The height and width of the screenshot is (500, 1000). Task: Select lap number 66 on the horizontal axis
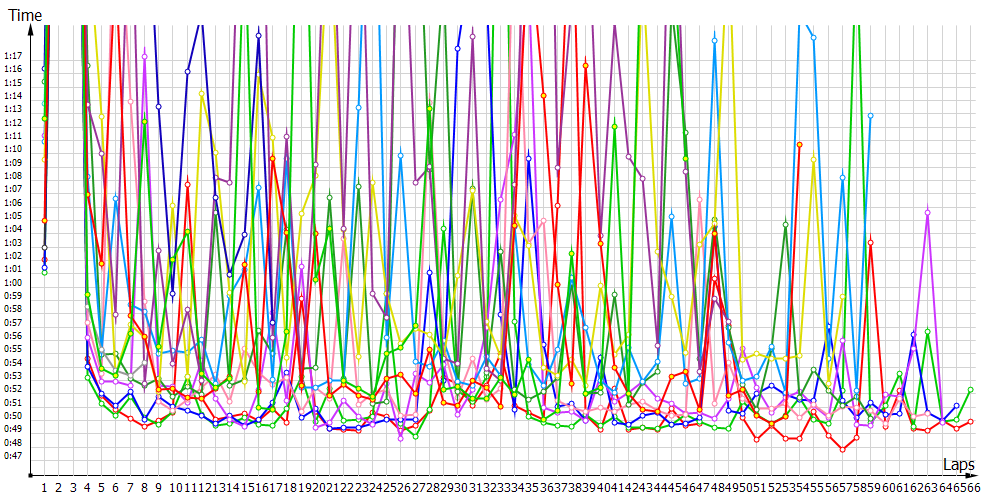click(x=971, y=488)
